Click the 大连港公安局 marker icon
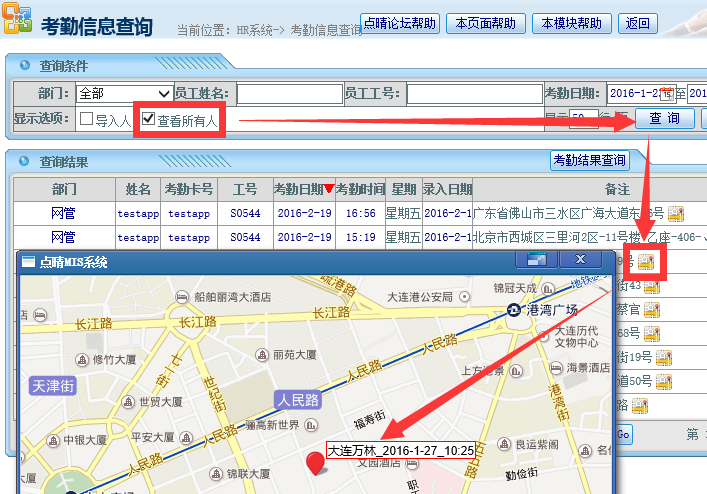Image resolution: width=707 pixels, height=494 pixels. (464, 297)
